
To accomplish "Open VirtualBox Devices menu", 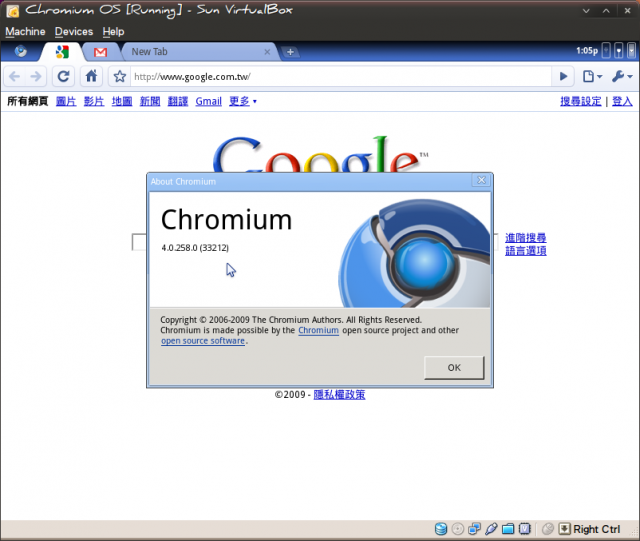I will coord(74,31).
